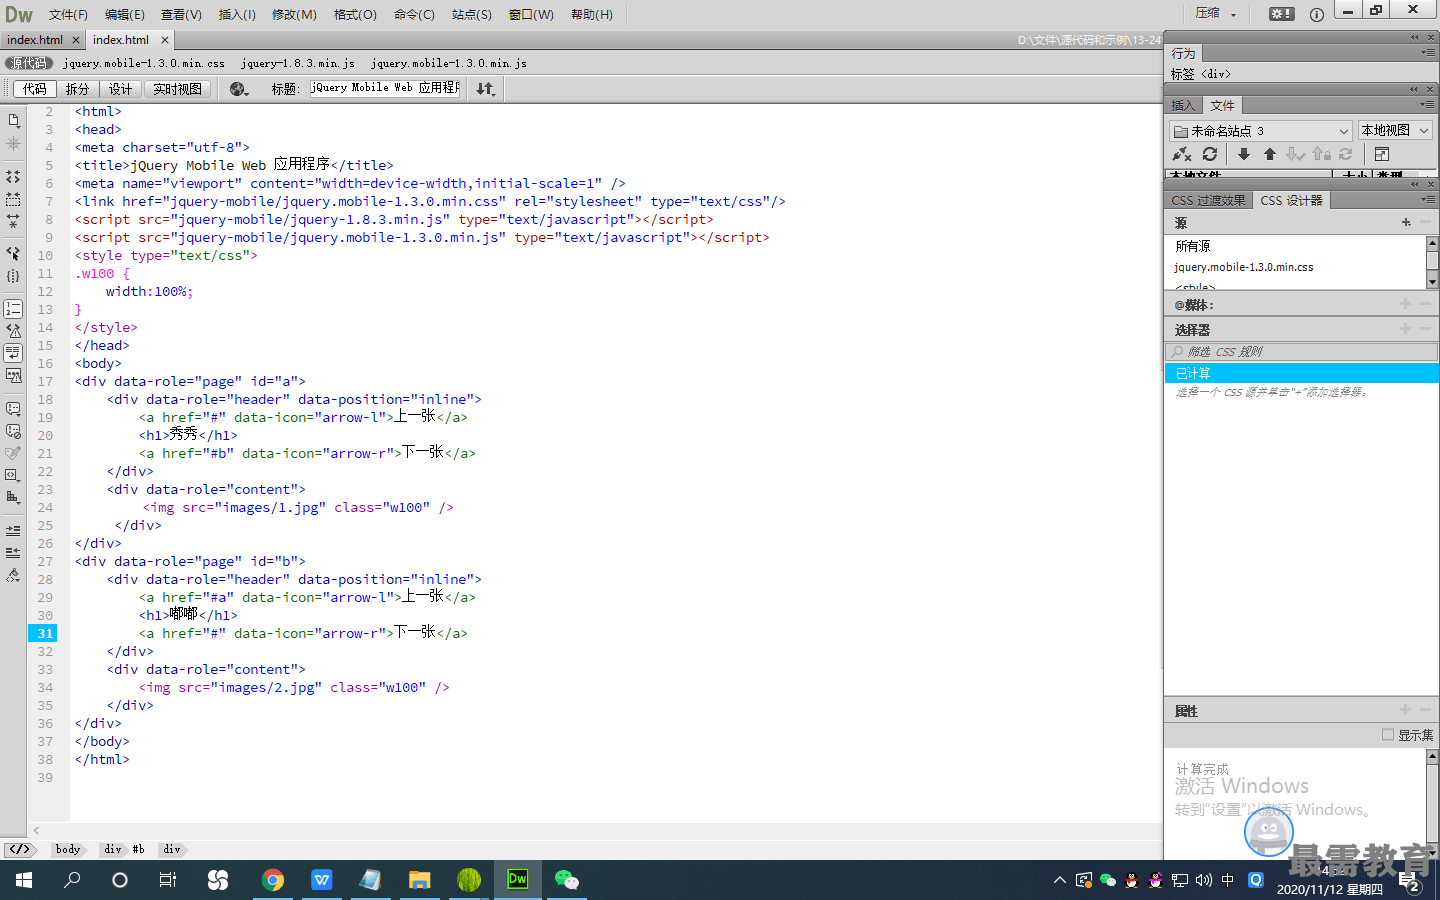Viewport: 1440px width, 900px height.
Task: Open the 本地视图 view dropdown
Action: [1395, 131]
